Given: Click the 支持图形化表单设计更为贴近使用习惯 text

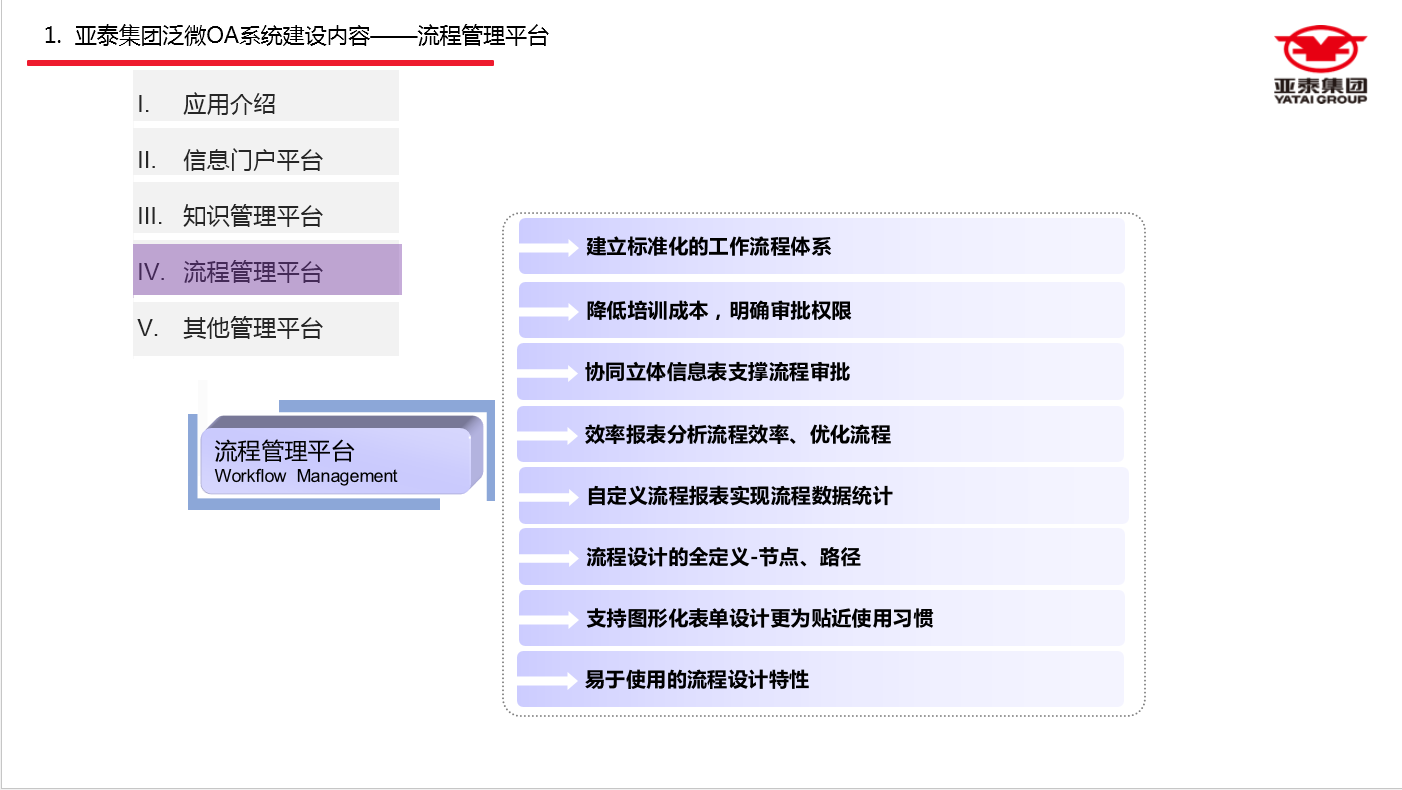Looking at the screenshot, I should point(759,619).
